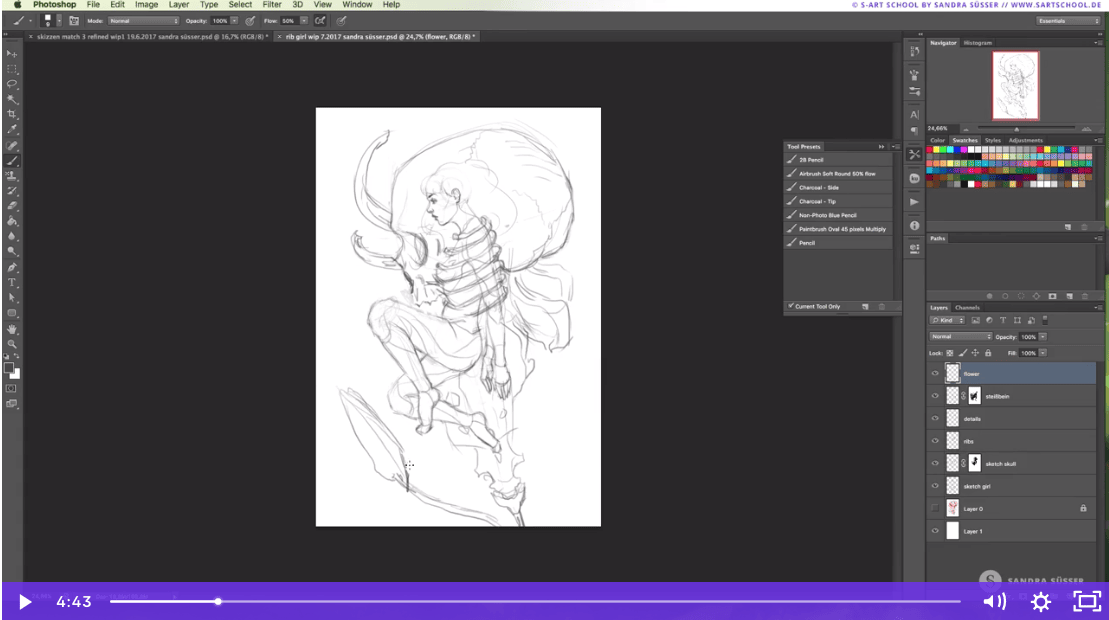Image resolution: width=1109 pixels, height=620 pixels.
Task: Open the Apple menu
Action: pos(17,4)
